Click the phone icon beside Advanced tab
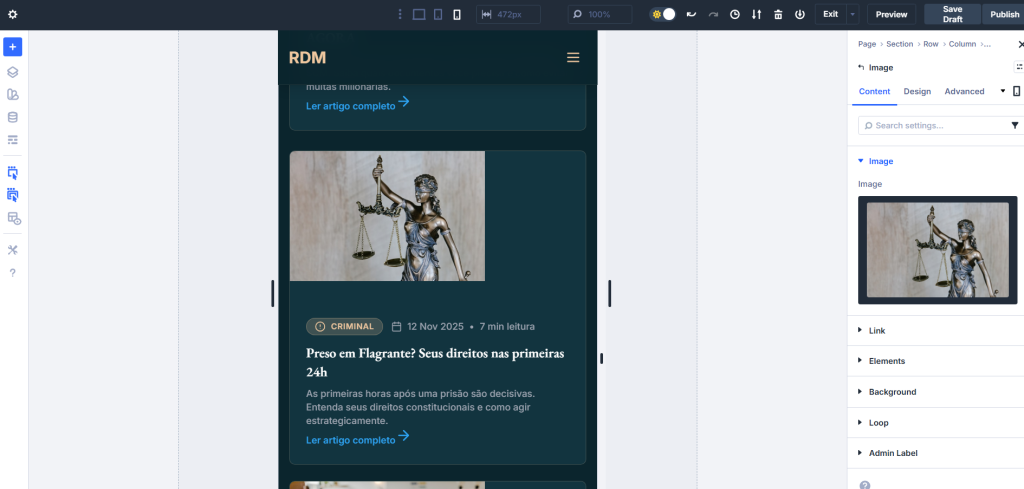Image resolution: width=1024 pixels, height=489 pixels. 1016,91
